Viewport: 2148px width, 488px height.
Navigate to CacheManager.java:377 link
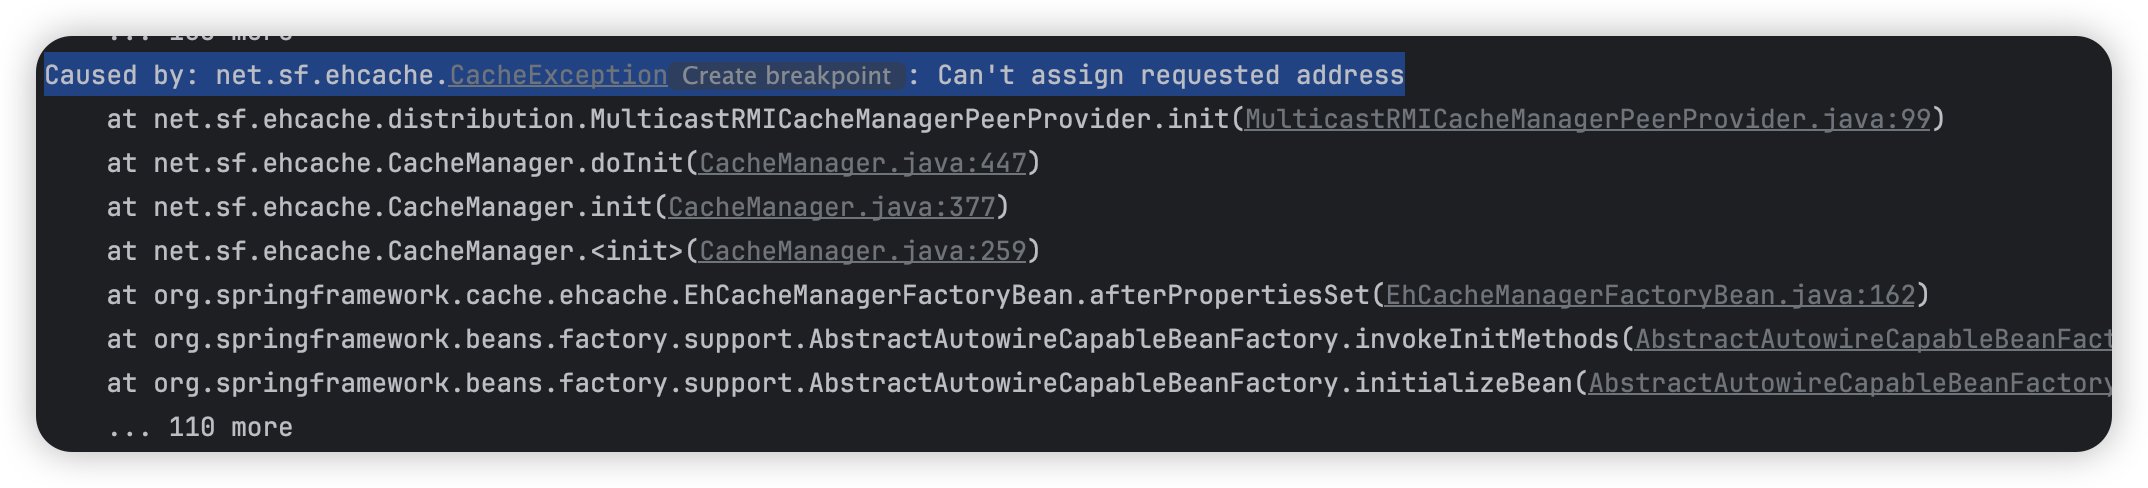832,207
